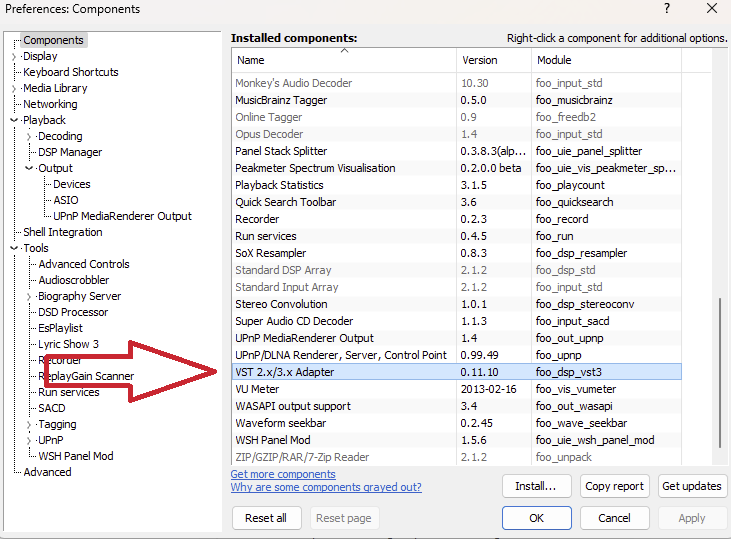The width and height of the screenshot is (731, 539).
Task: Select Advanced Controls under Tools
Action: click(x=84, y=264)
